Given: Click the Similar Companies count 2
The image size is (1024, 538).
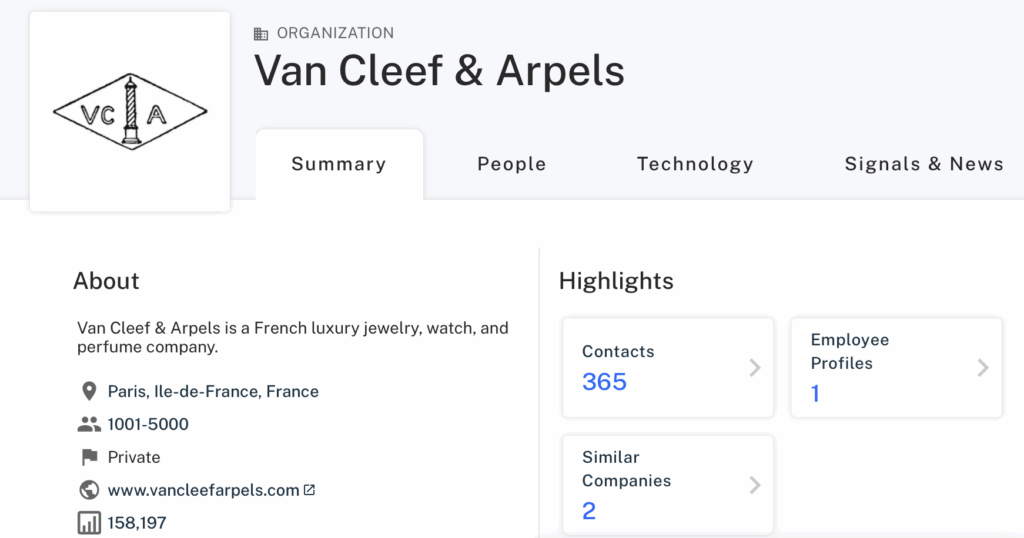Looking at the screenshot, I should pos(589,511).
